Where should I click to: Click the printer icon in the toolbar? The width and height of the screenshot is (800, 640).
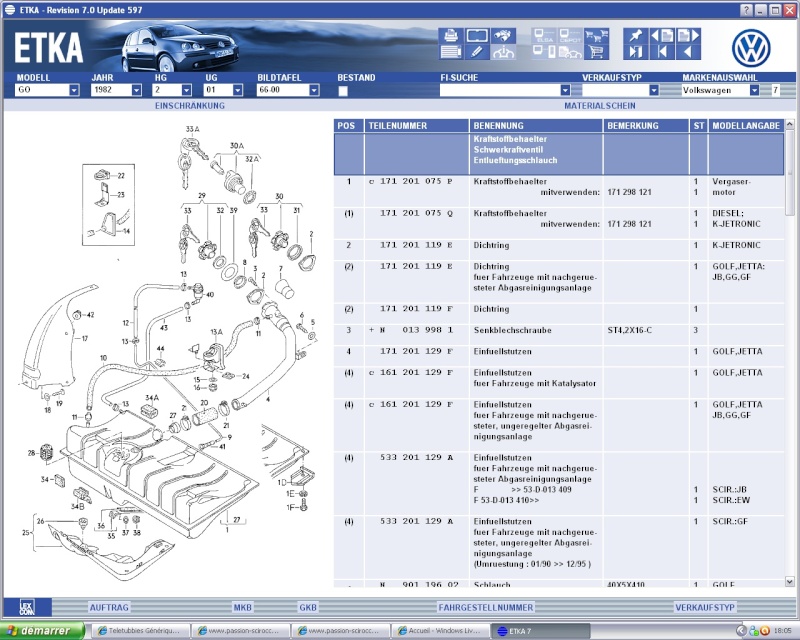click(451, 36)
